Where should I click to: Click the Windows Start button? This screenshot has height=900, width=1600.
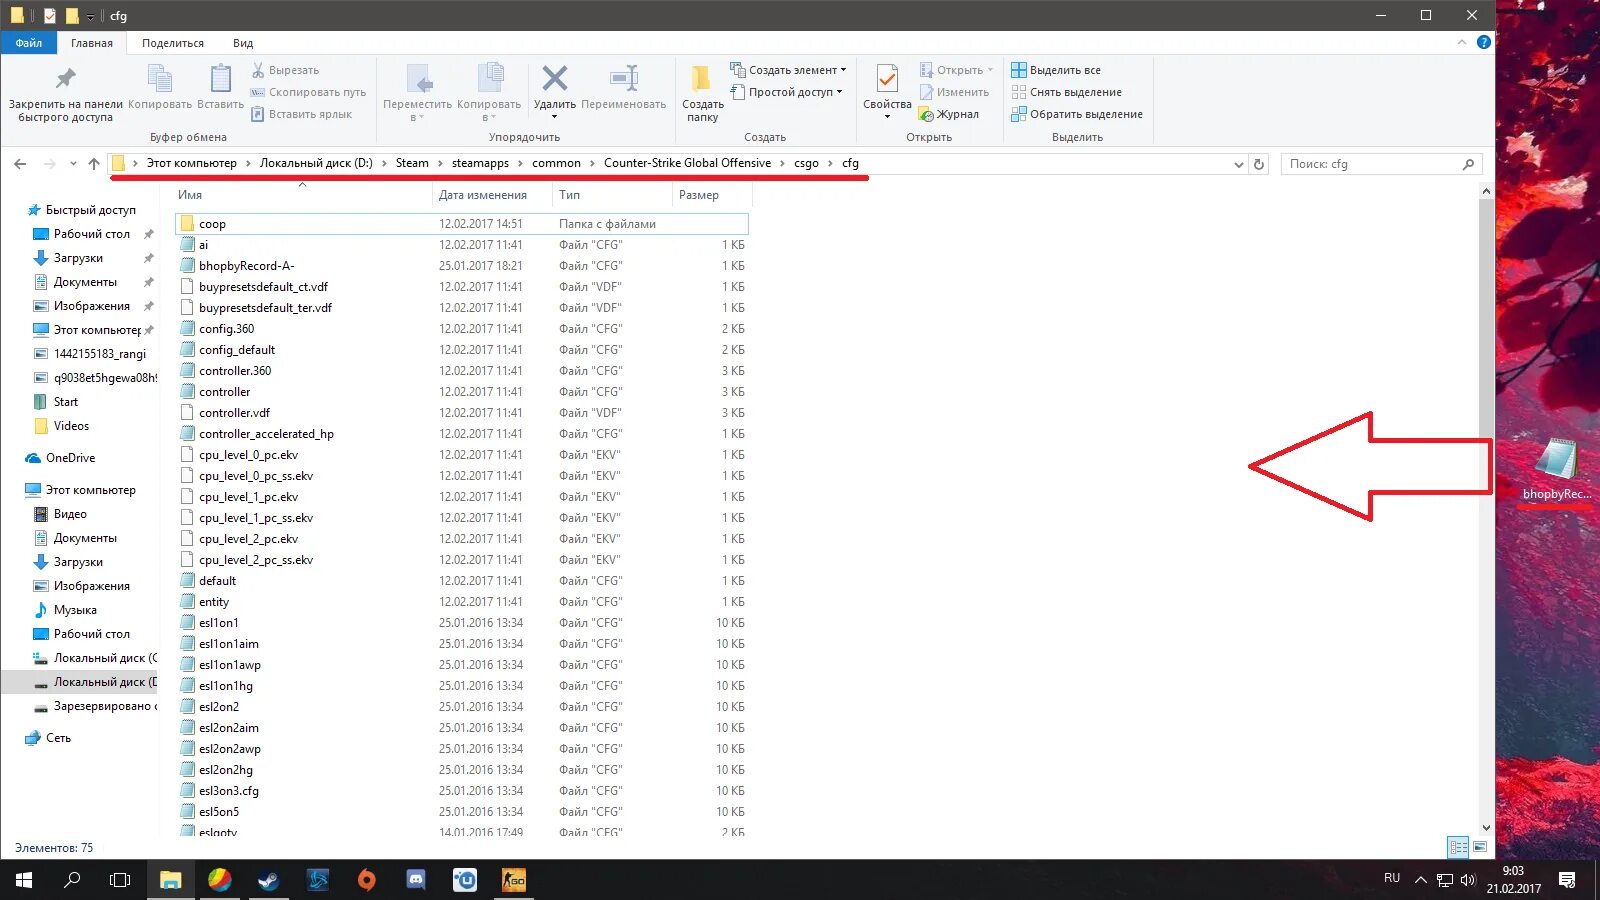tap(24, 880)
